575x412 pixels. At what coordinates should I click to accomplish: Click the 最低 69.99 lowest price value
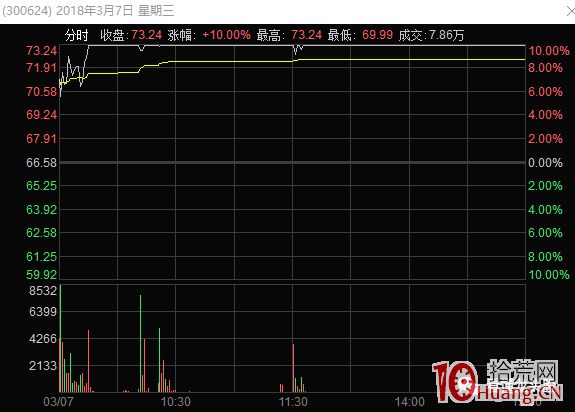pos(377,35)
